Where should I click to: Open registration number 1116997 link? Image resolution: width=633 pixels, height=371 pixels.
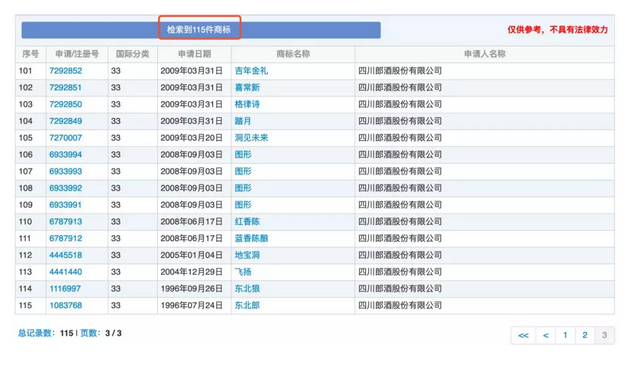pyautogui.click(x=65, y=289)
